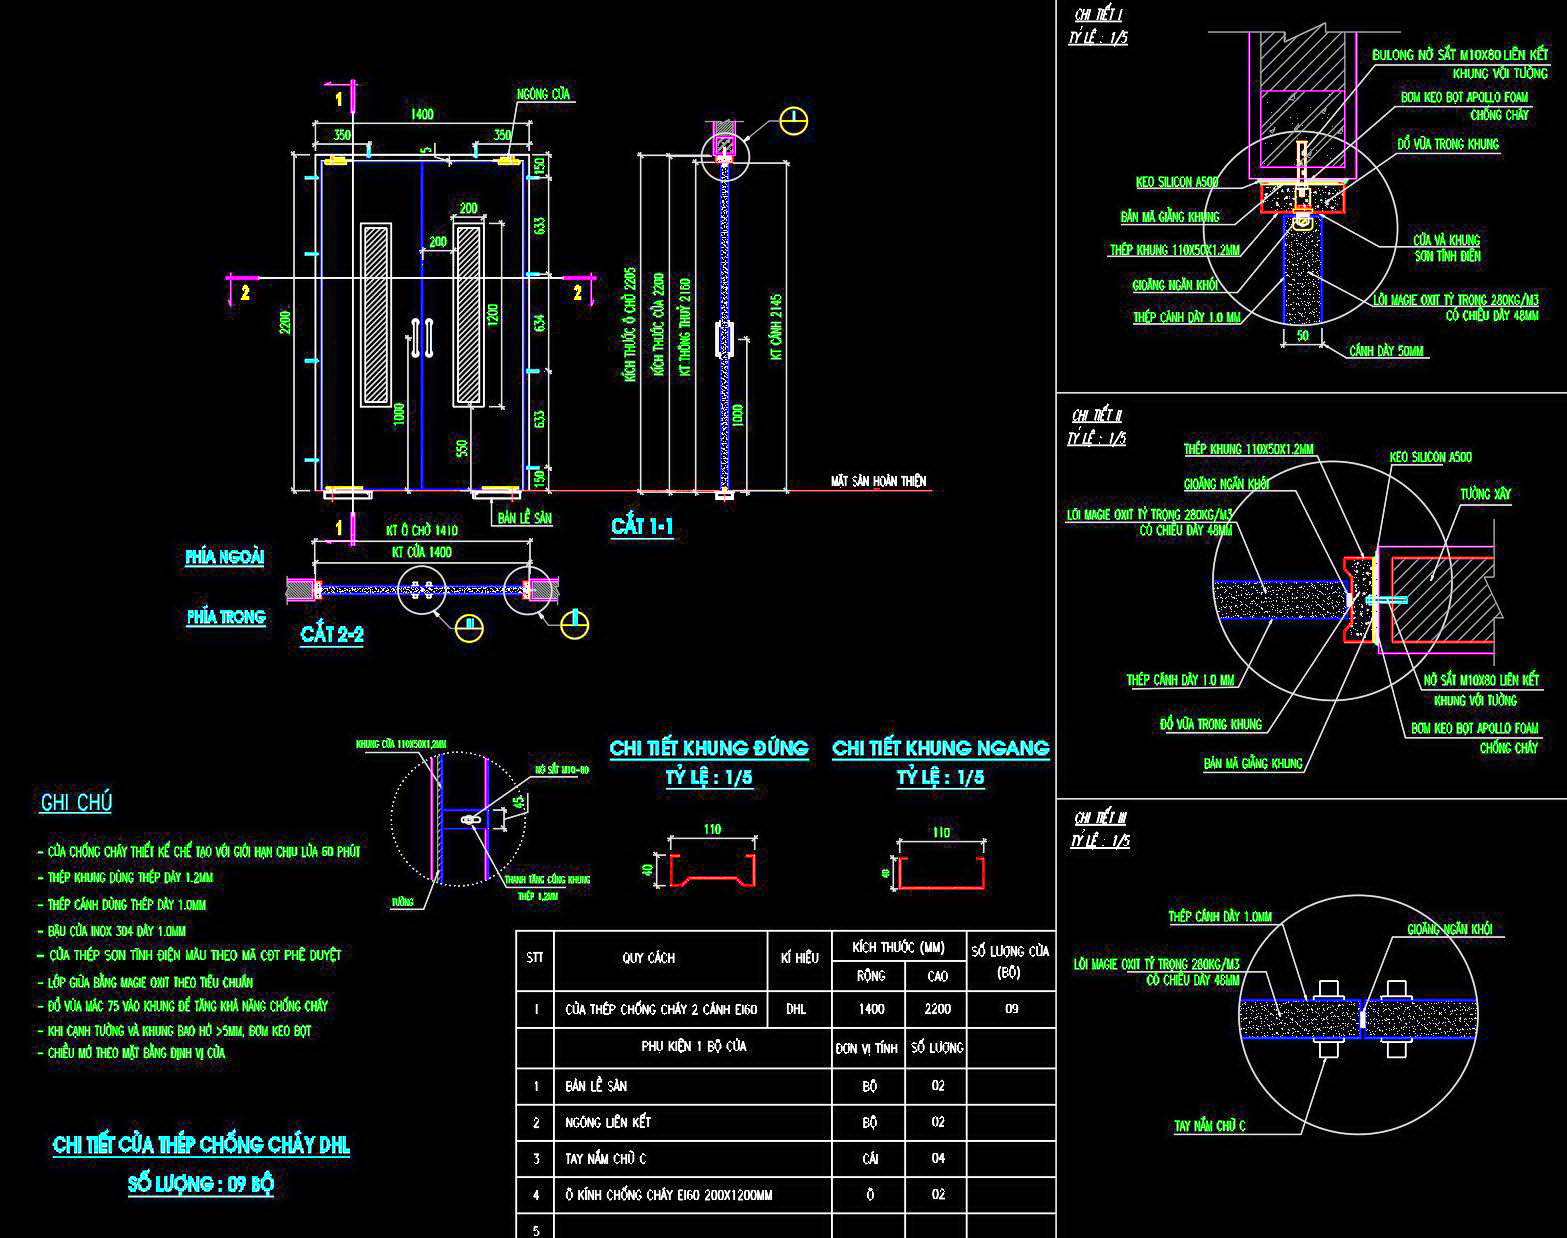Select the top section marker 1
Screen dimensions: 1567x1238
coord(339,98)
